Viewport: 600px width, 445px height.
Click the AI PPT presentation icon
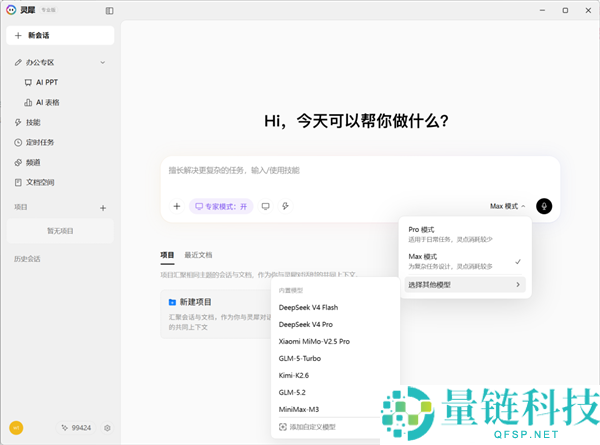pyautogui.click(x=28, y=83)
